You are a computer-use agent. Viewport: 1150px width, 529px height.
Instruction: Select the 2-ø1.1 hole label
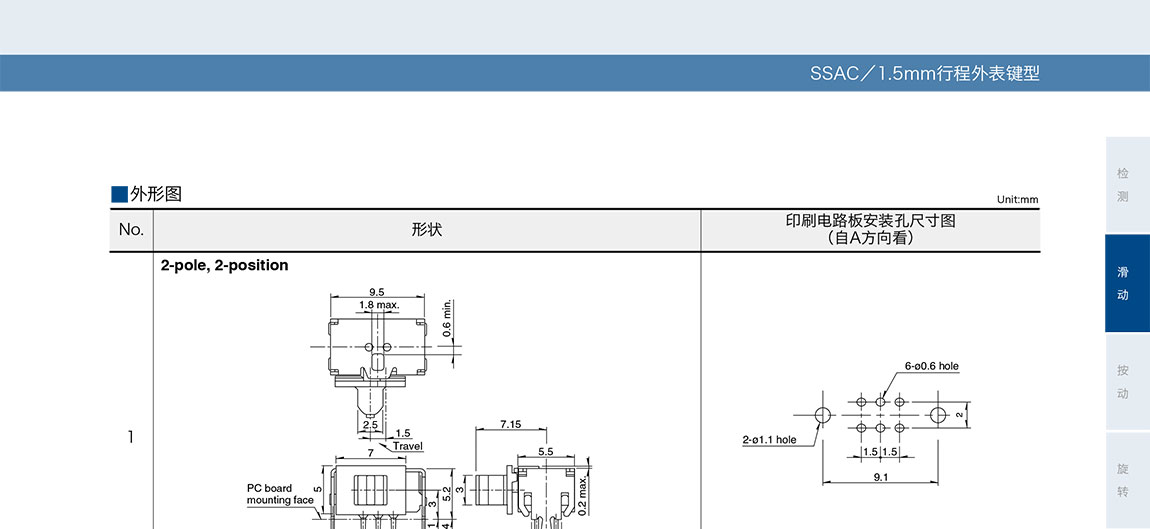pos(769,439)
